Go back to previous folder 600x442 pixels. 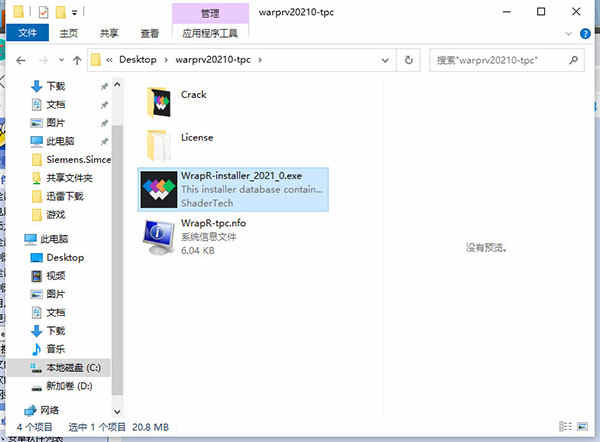point(21,60)
